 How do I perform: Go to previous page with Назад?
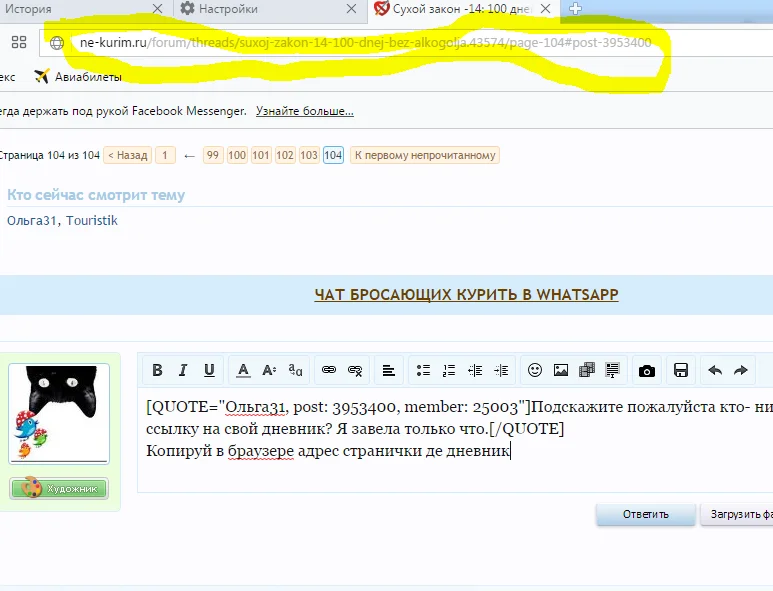(128, 155)
